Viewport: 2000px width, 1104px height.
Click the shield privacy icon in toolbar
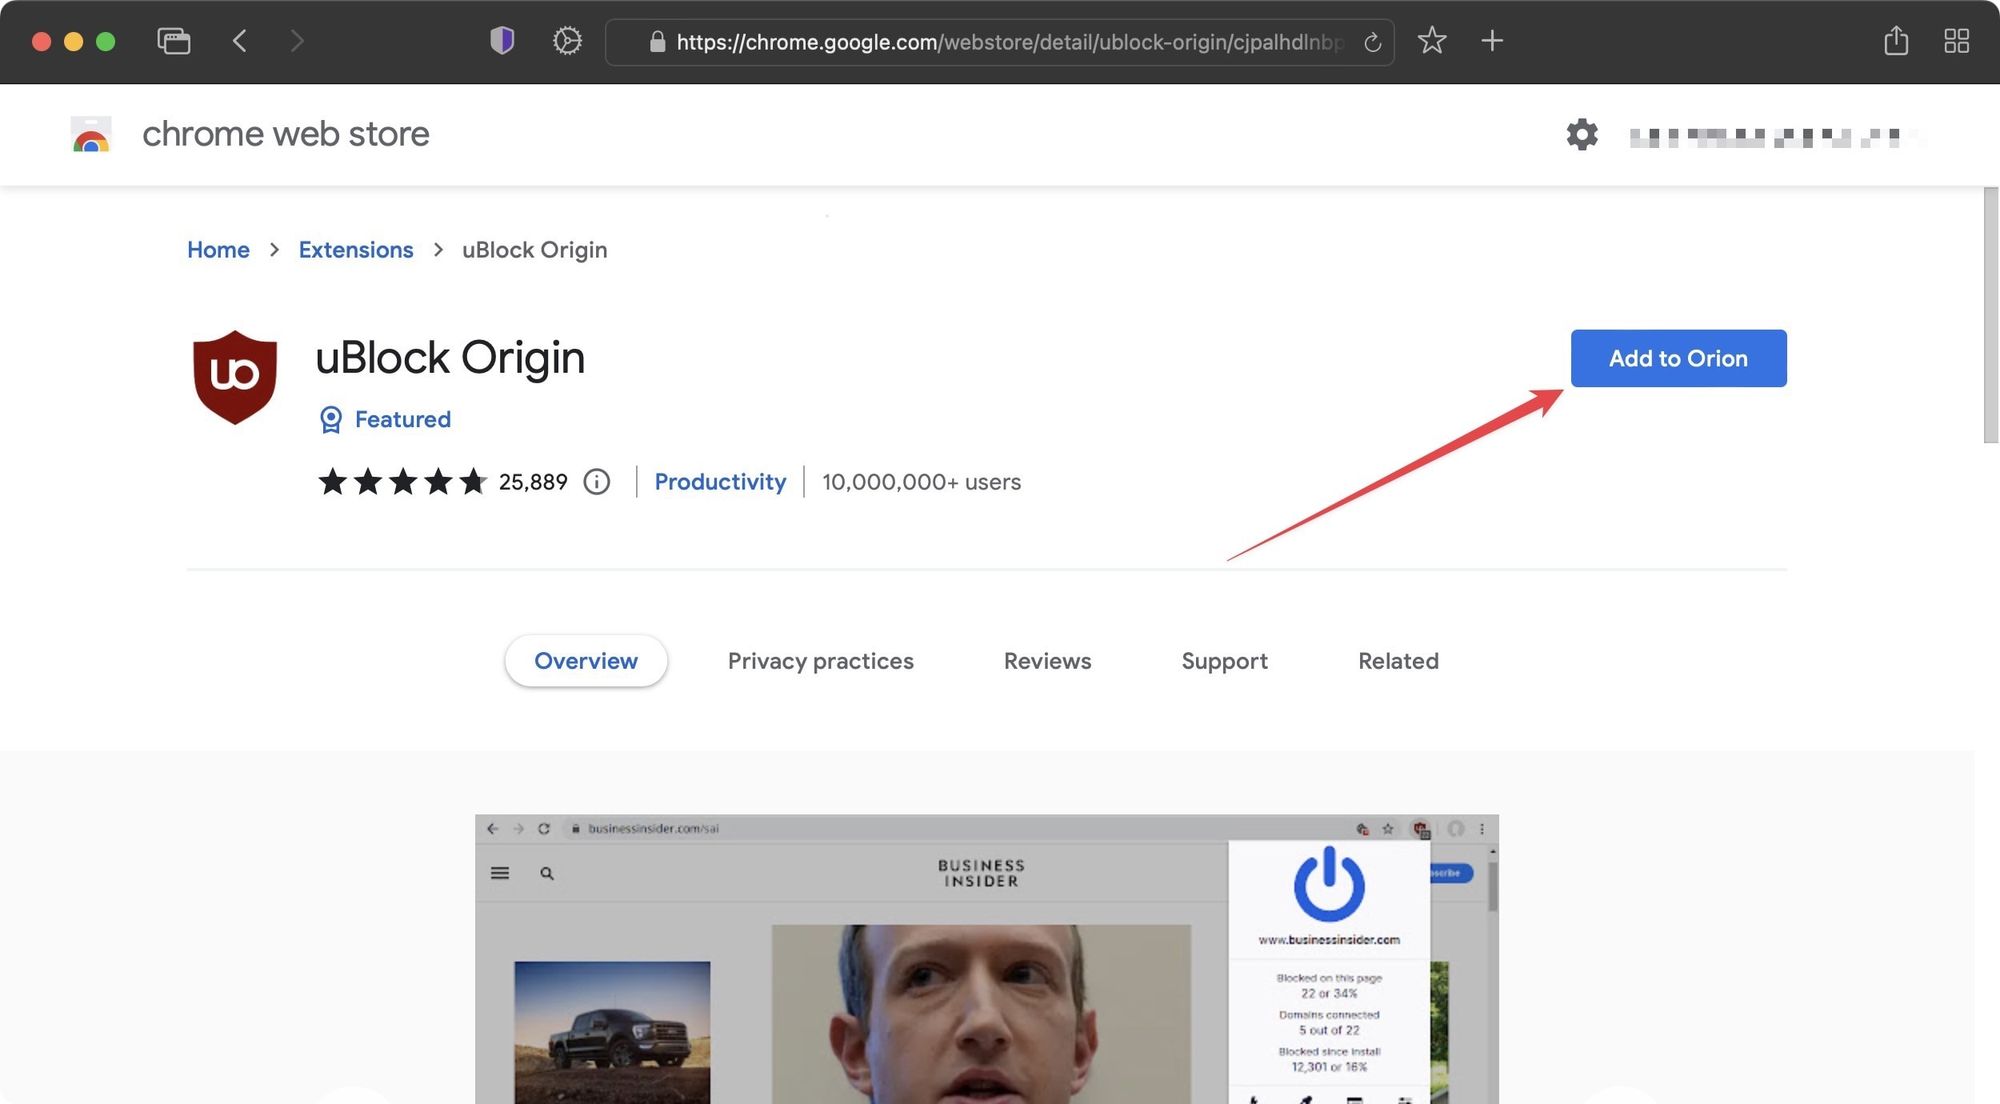(502, 41)
